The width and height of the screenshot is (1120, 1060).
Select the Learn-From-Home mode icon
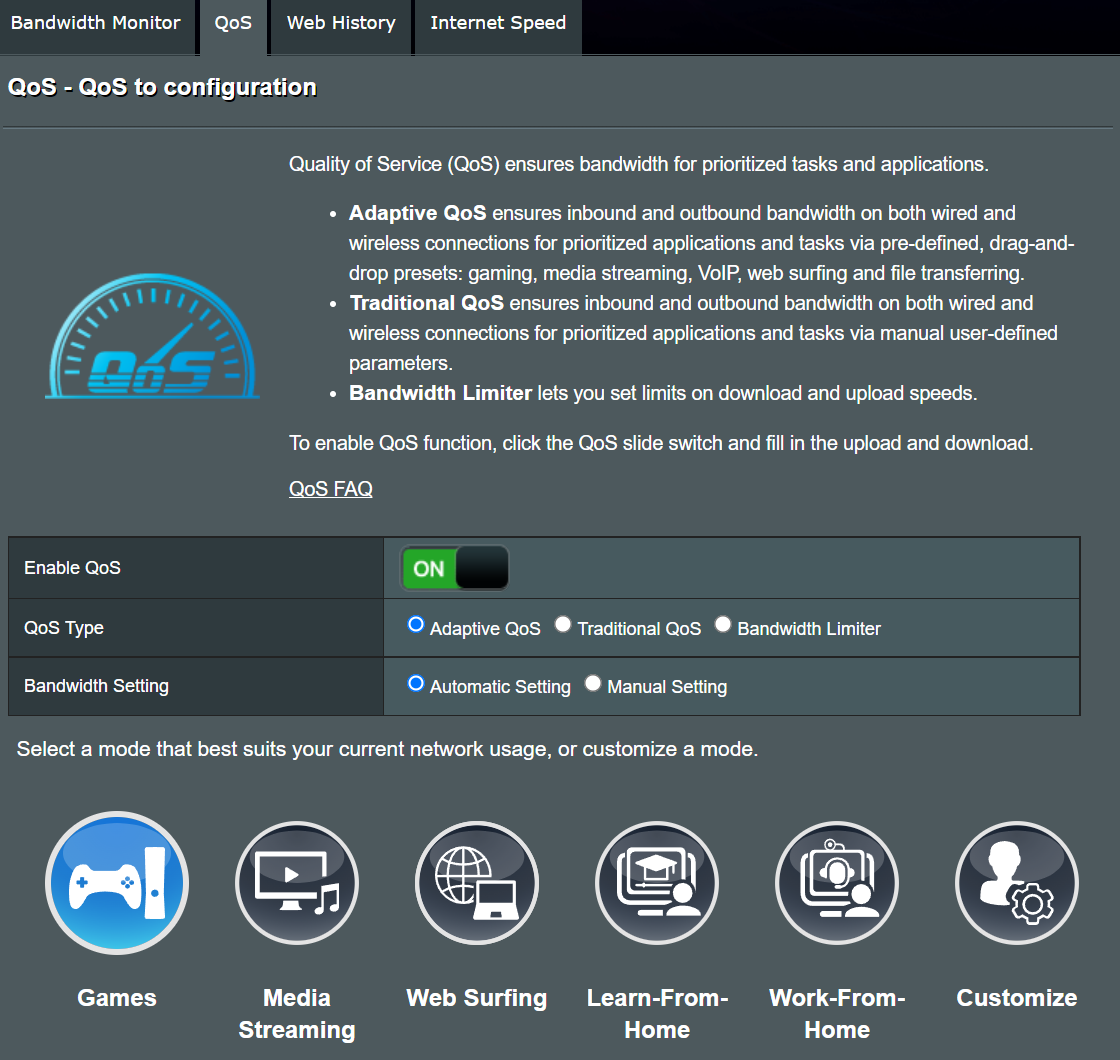tap(657, 883)
